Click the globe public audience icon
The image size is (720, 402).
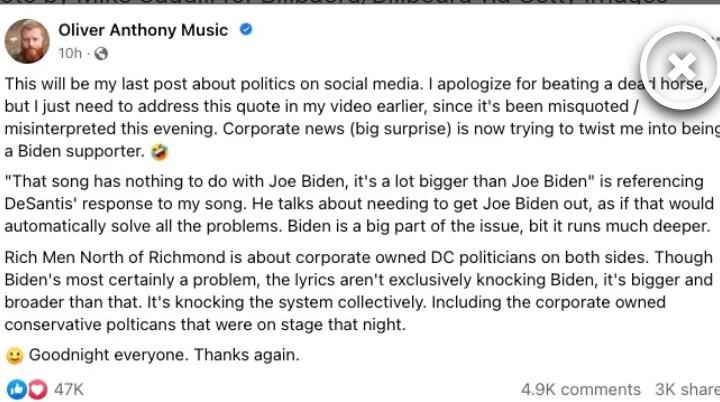coord(101,53)
